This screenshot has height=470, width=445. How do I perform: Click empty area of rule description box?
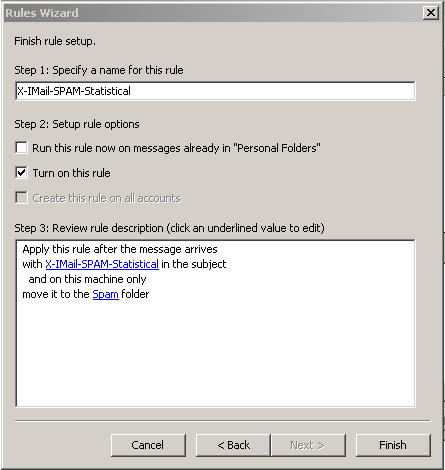point(215,353)
